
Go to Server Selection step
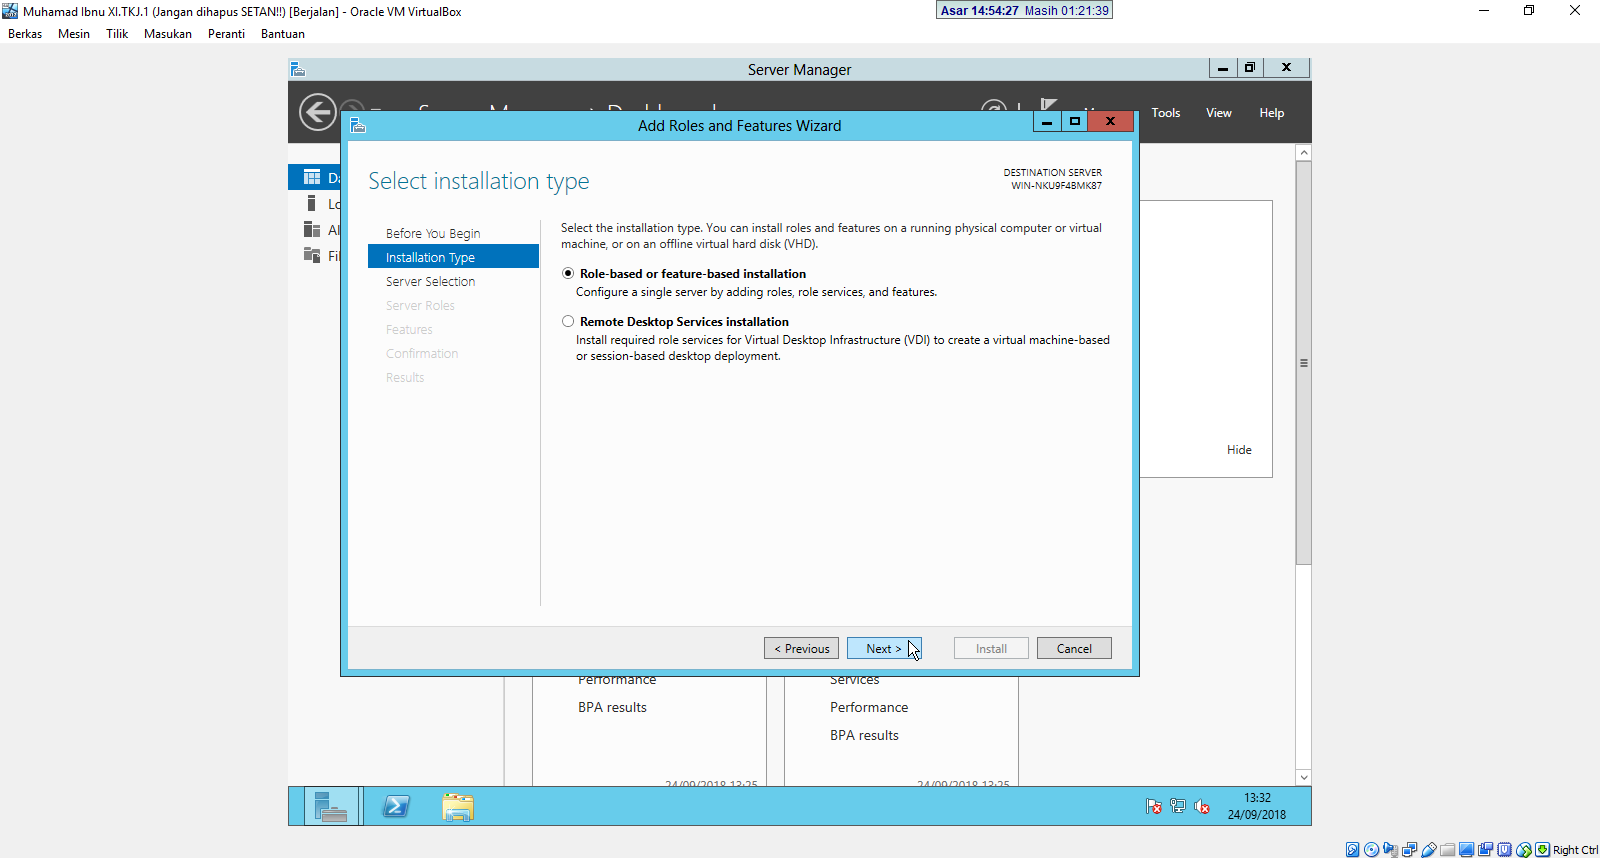coord(430,281)
